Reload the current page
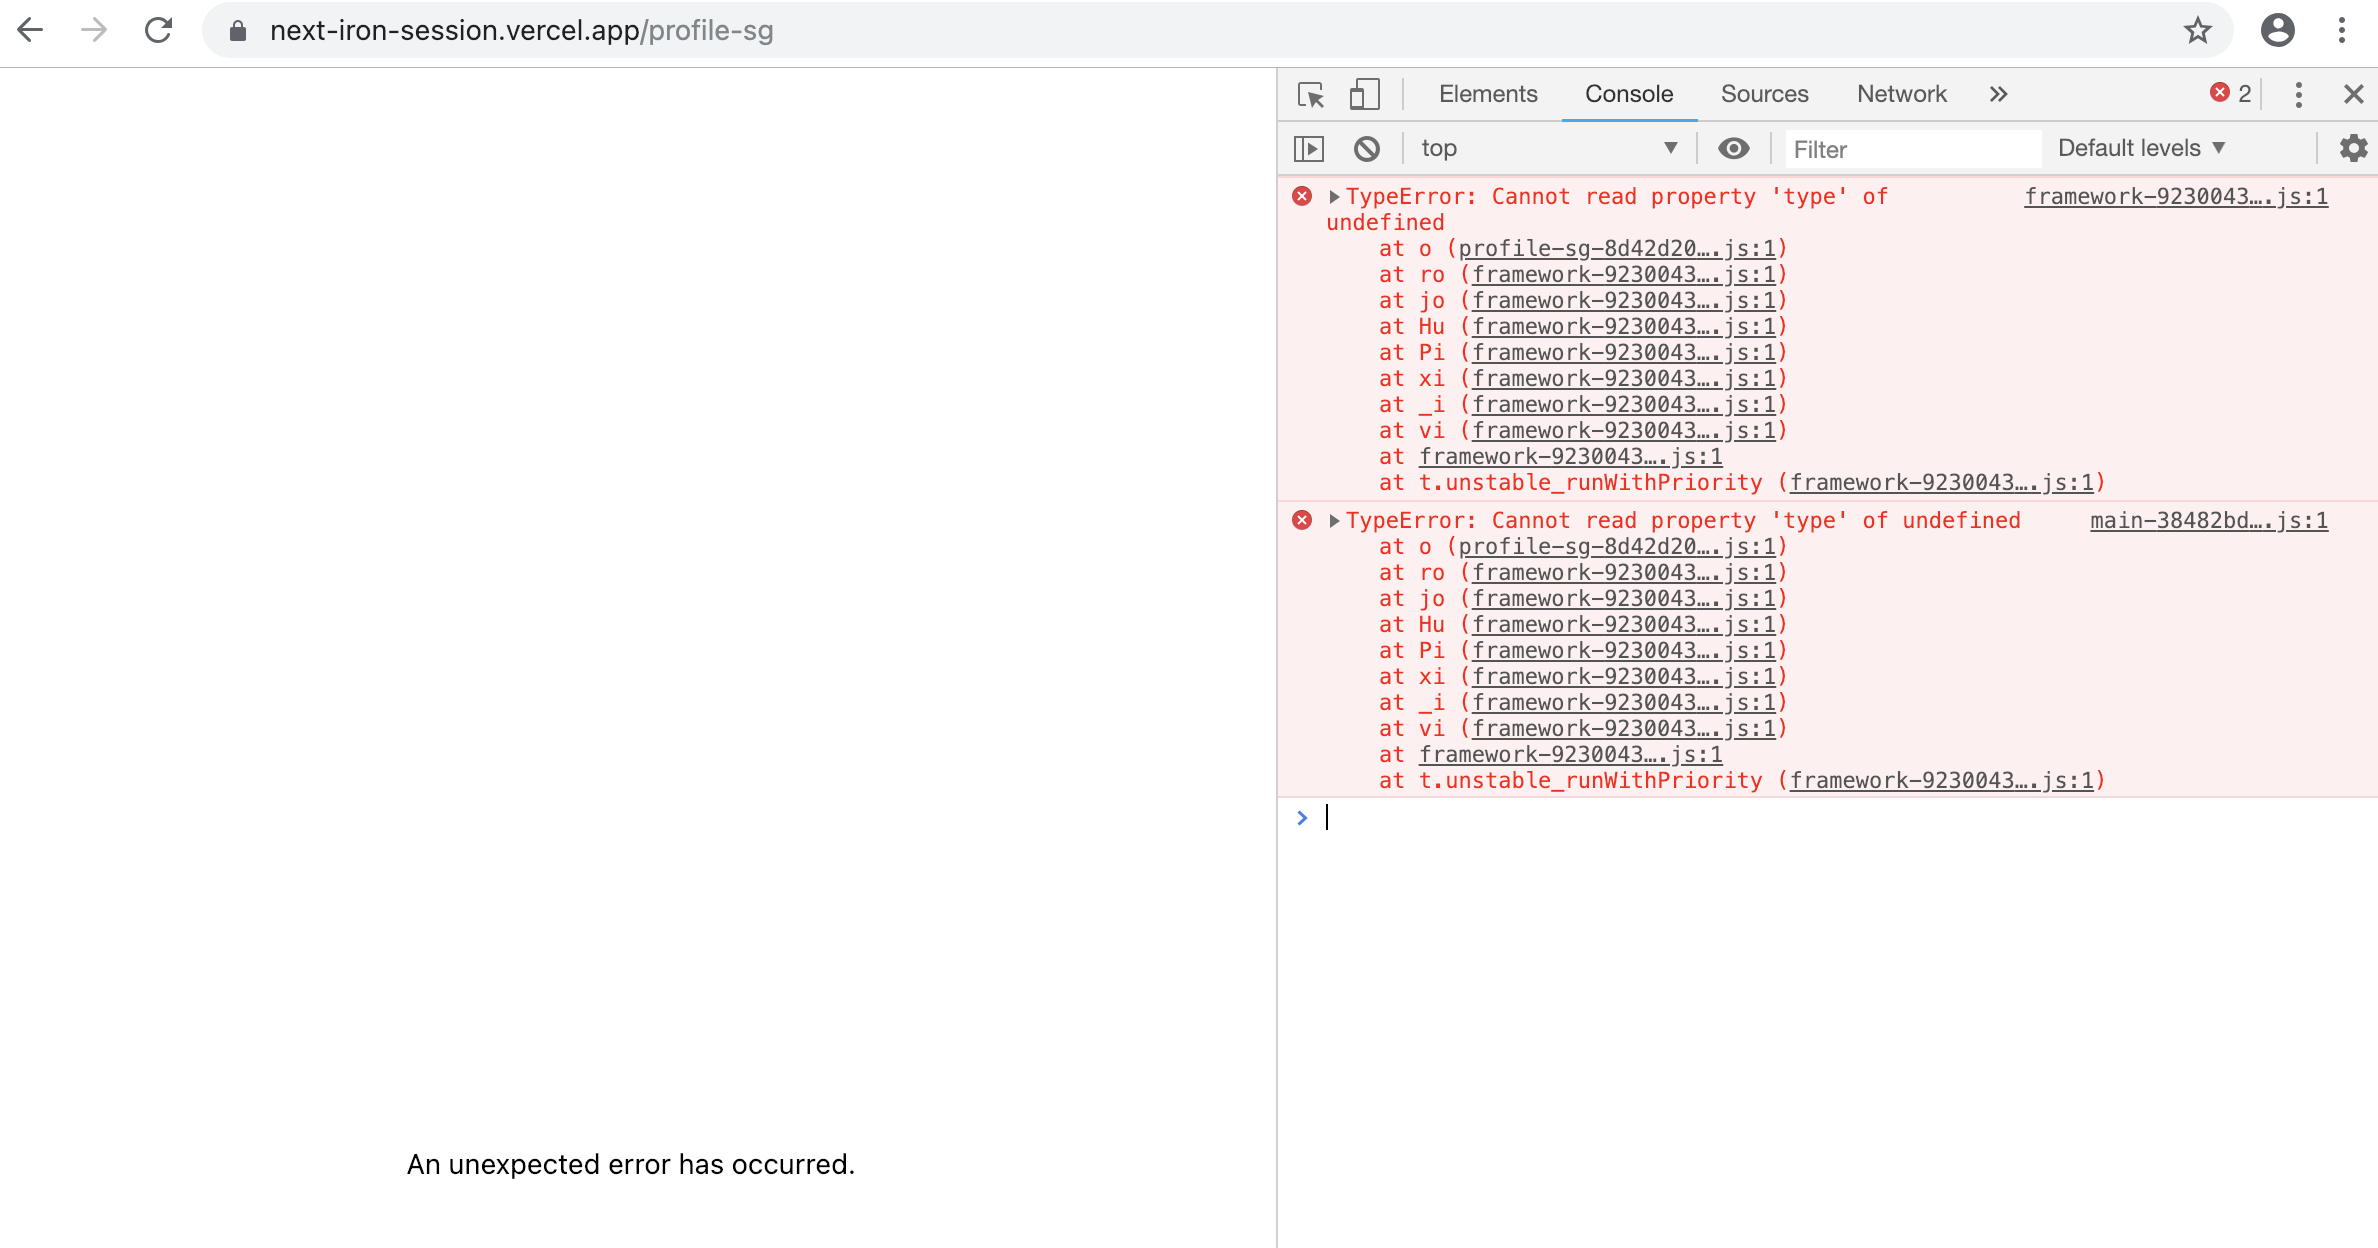Viewport: 2378px width, 1248px height. pos(159,30)
